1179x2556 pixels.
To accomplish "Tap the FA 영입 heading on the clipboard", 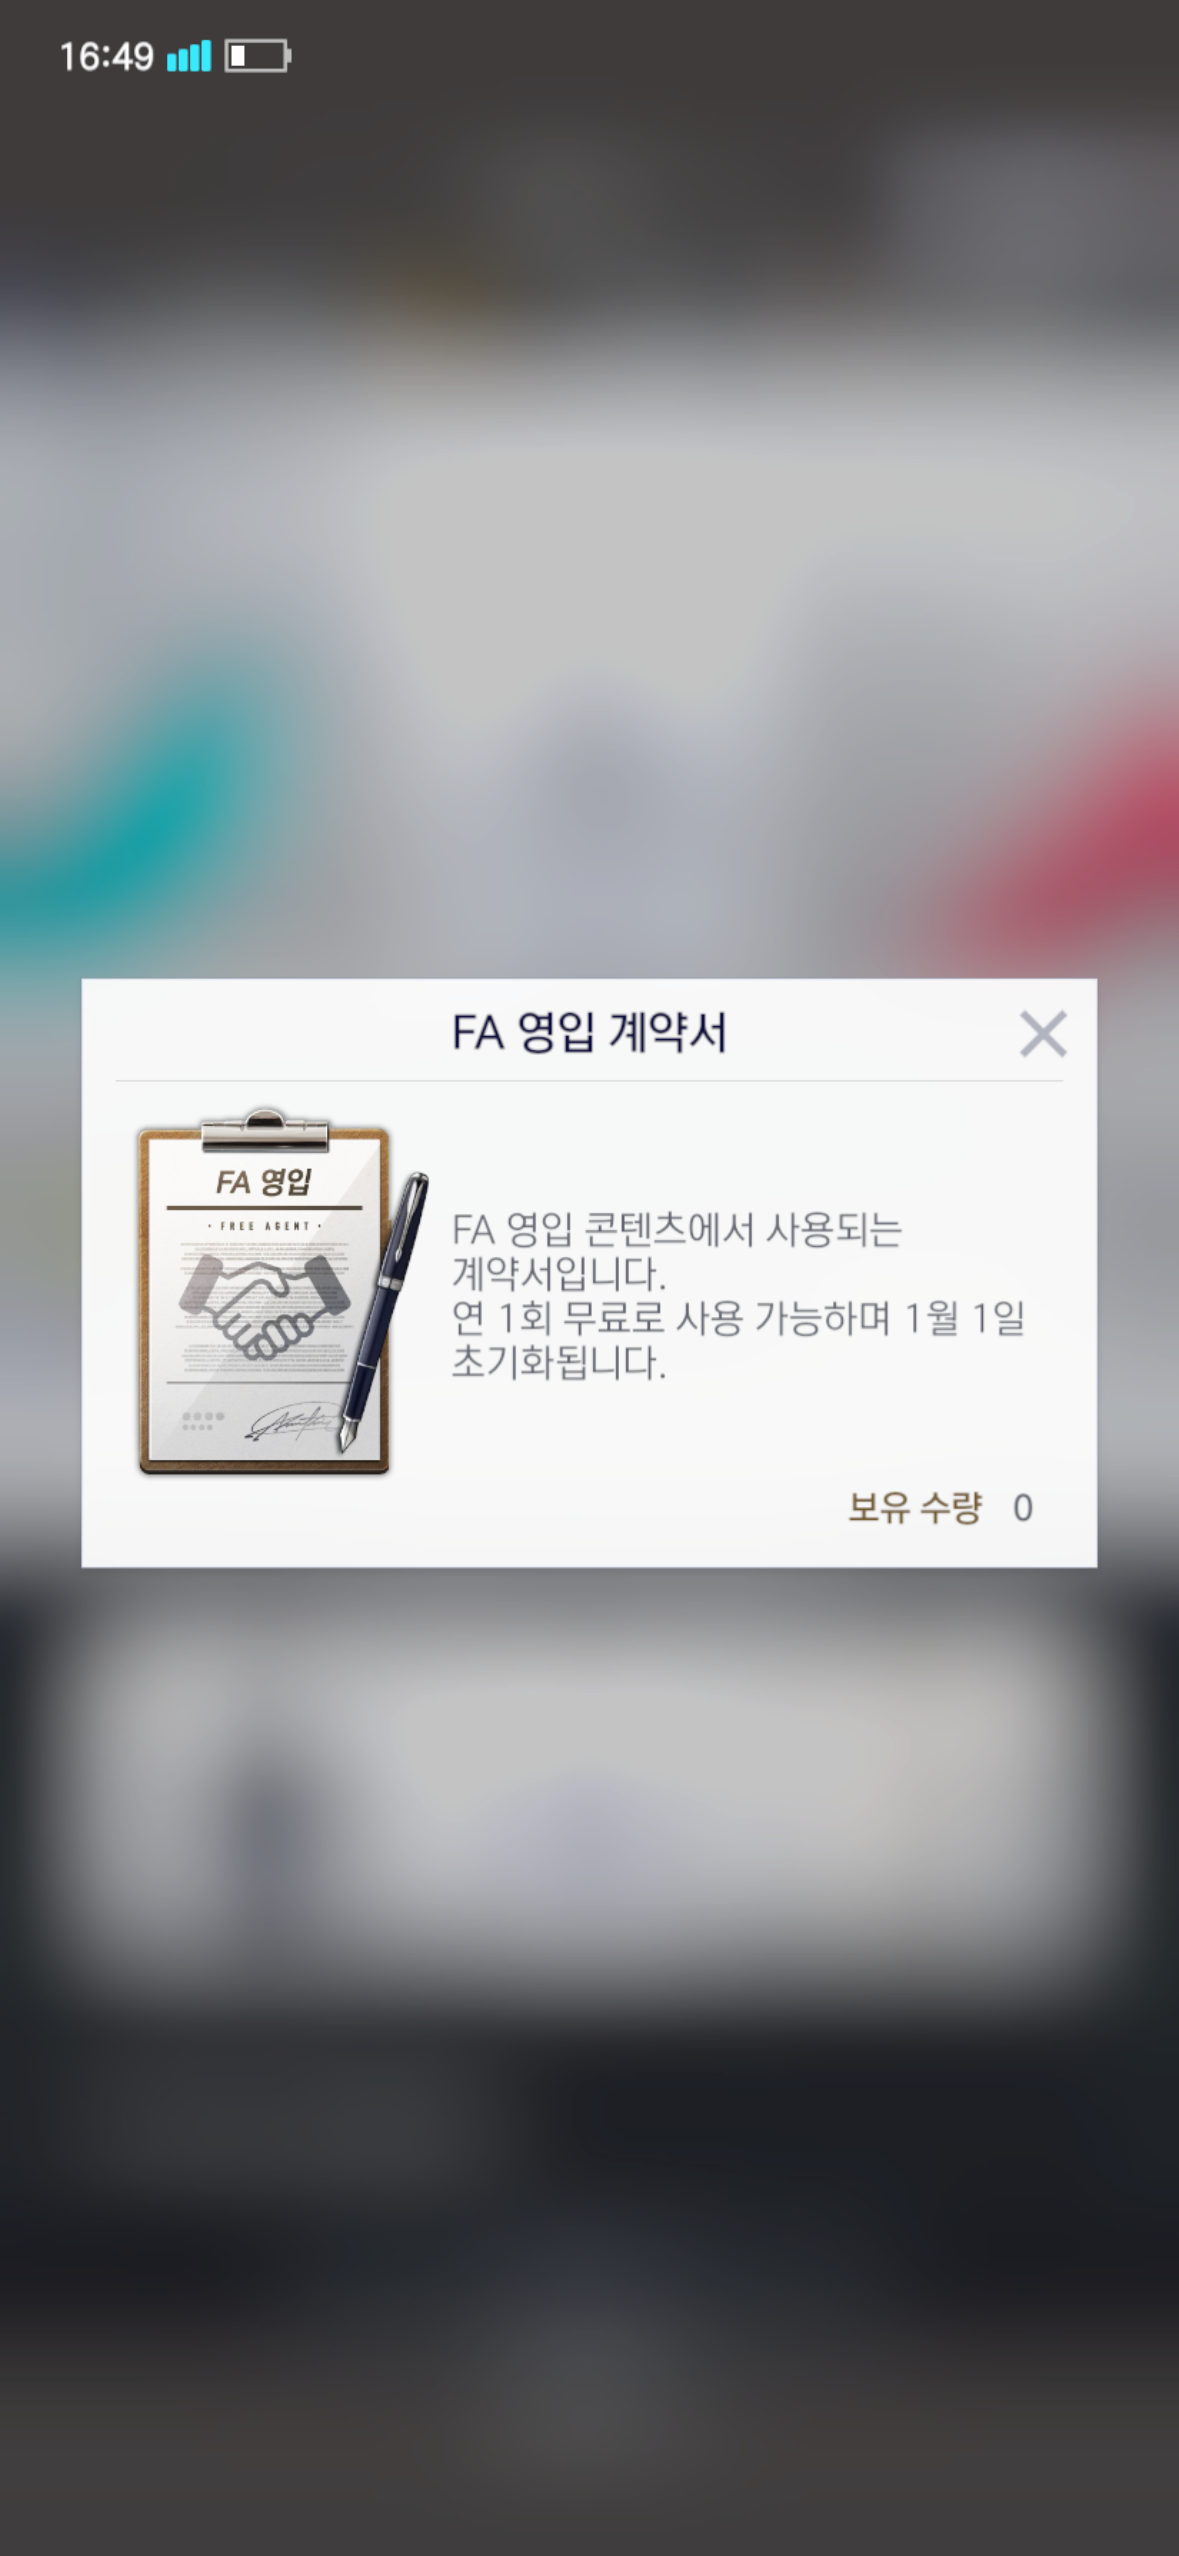I will coord(264,1182).
